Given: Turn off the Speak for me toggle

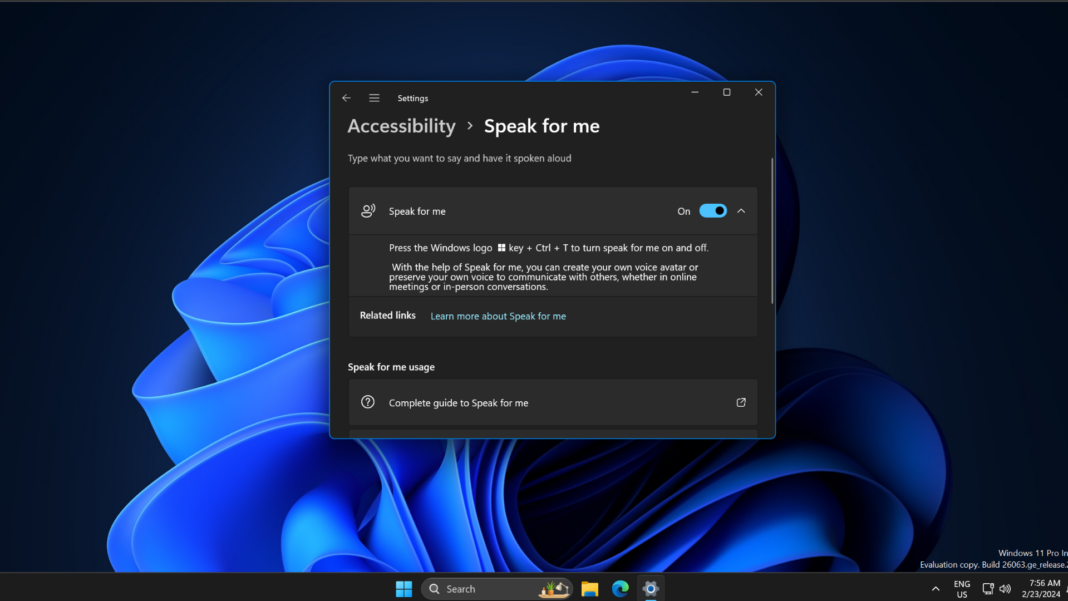Looking at the screenshot, I should (712, 211).
